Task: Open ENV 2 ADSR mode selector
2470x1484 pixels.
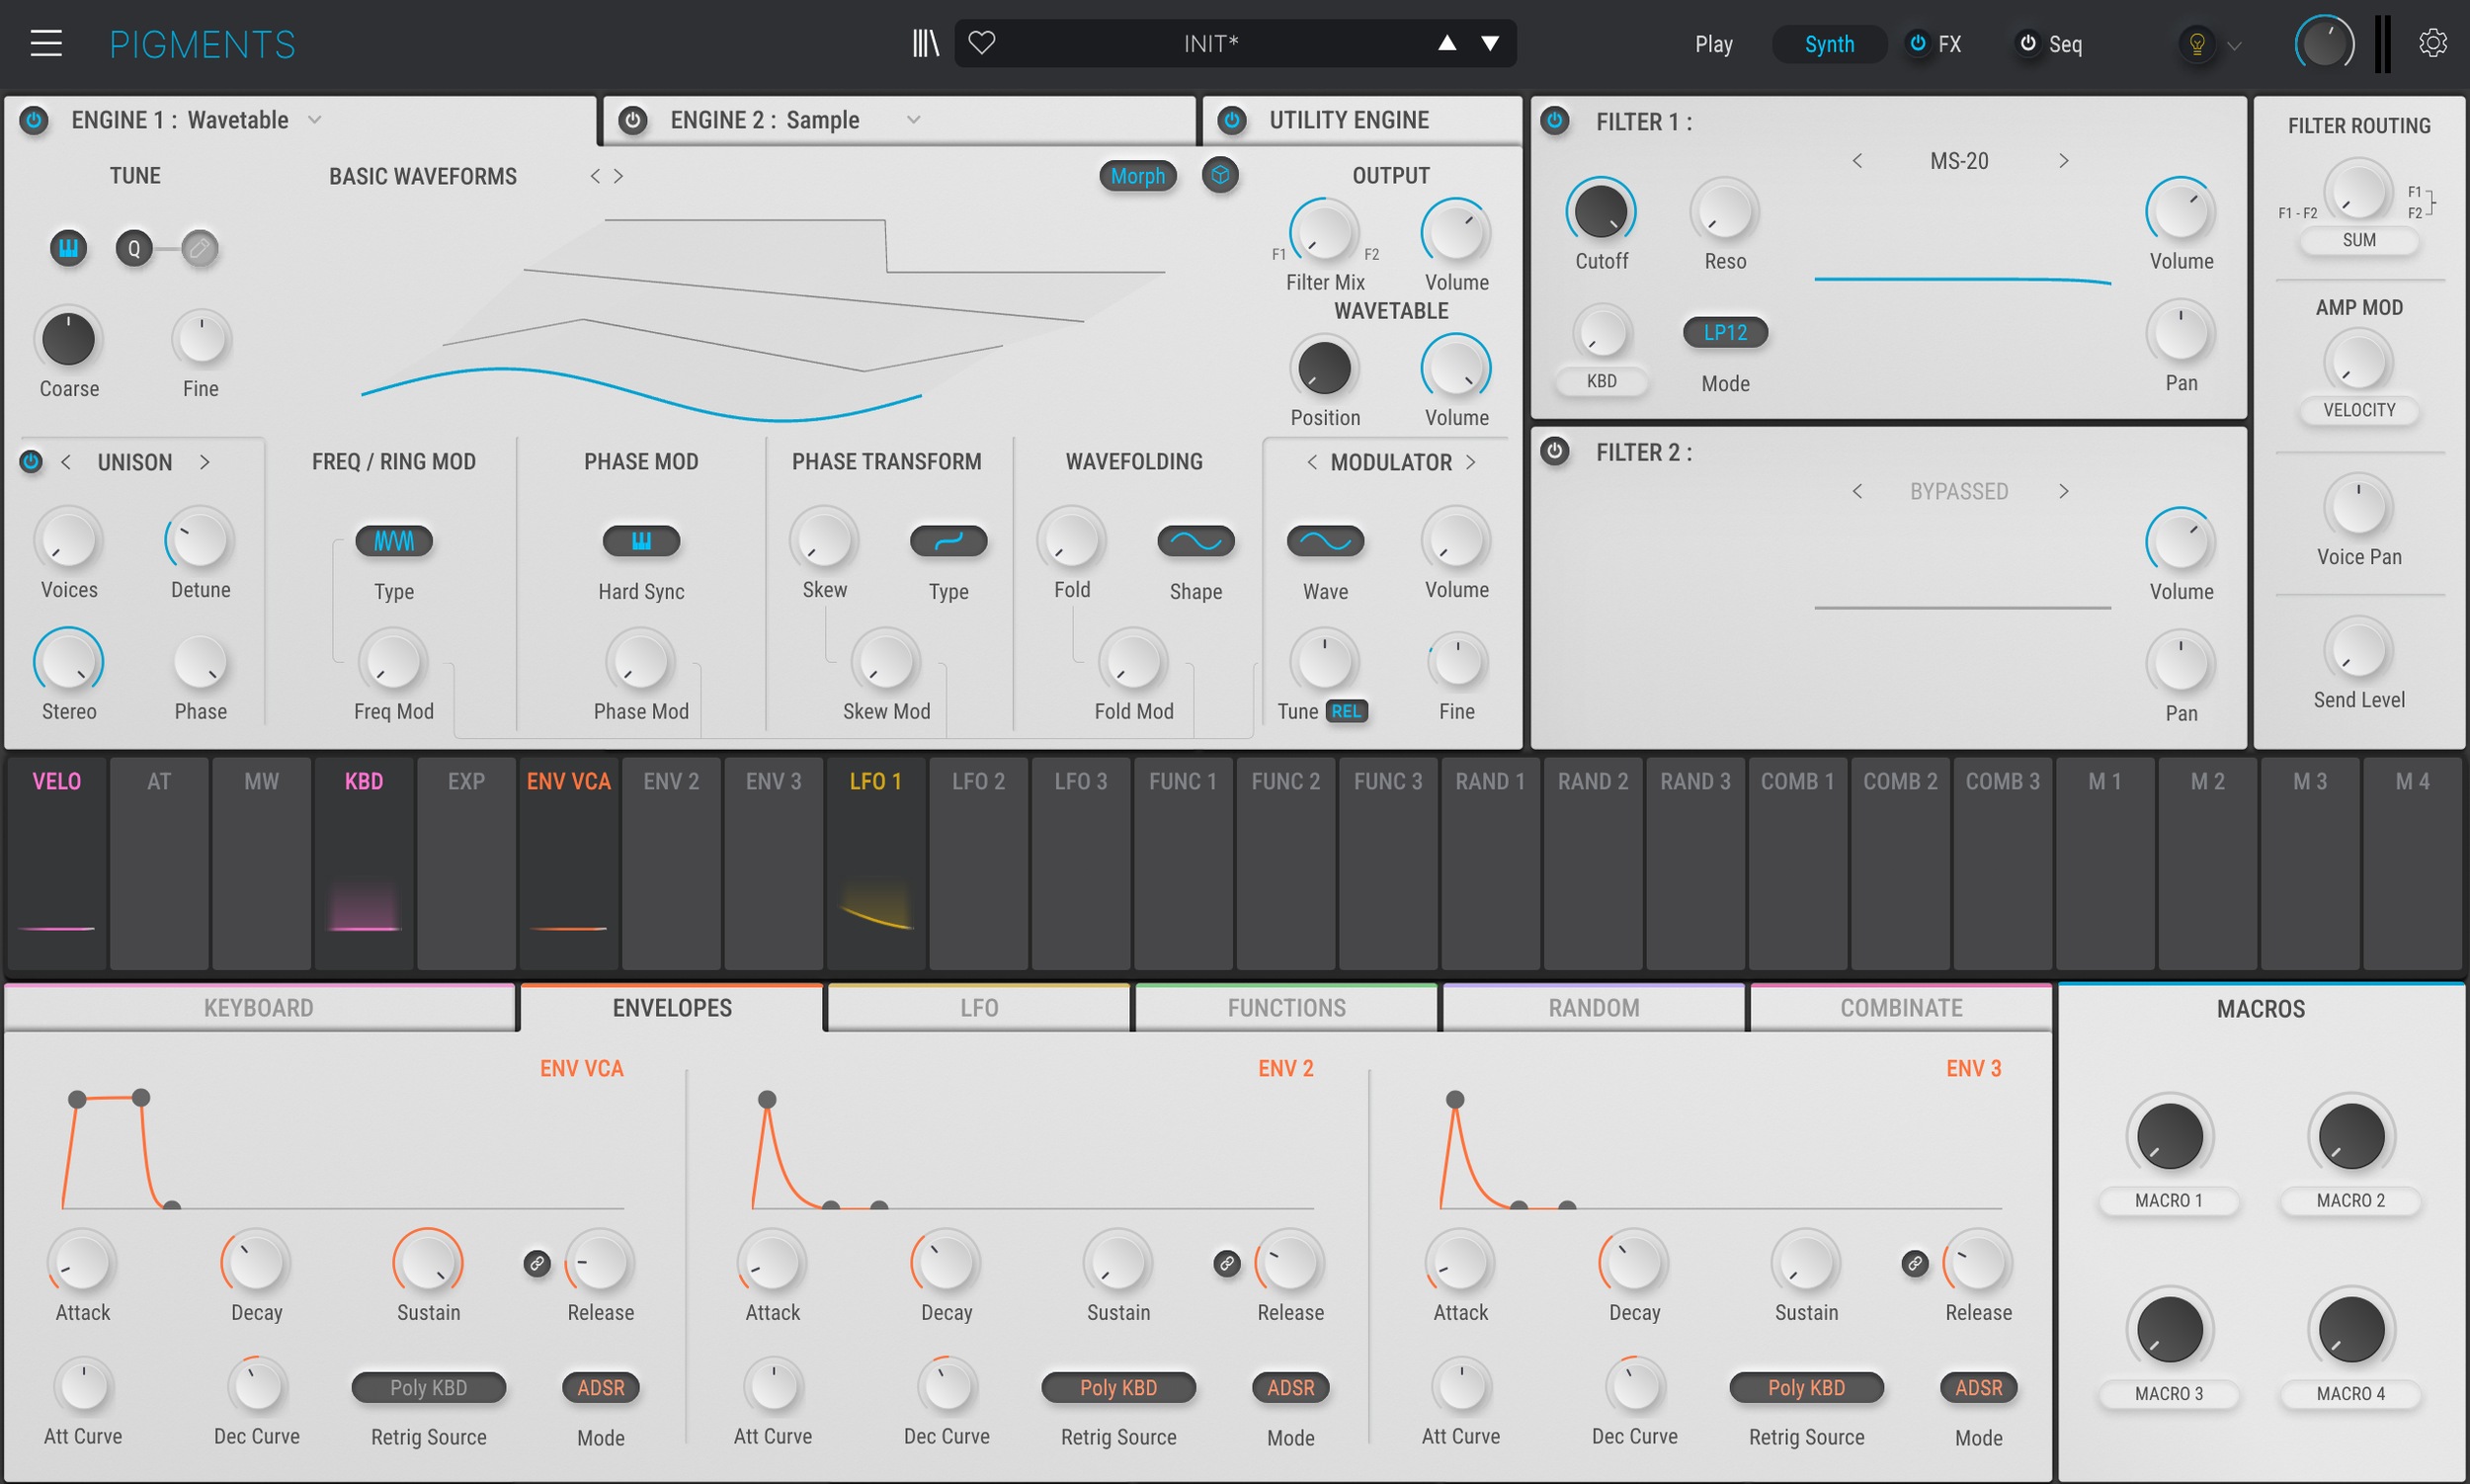Action: pos(1290,1388)
